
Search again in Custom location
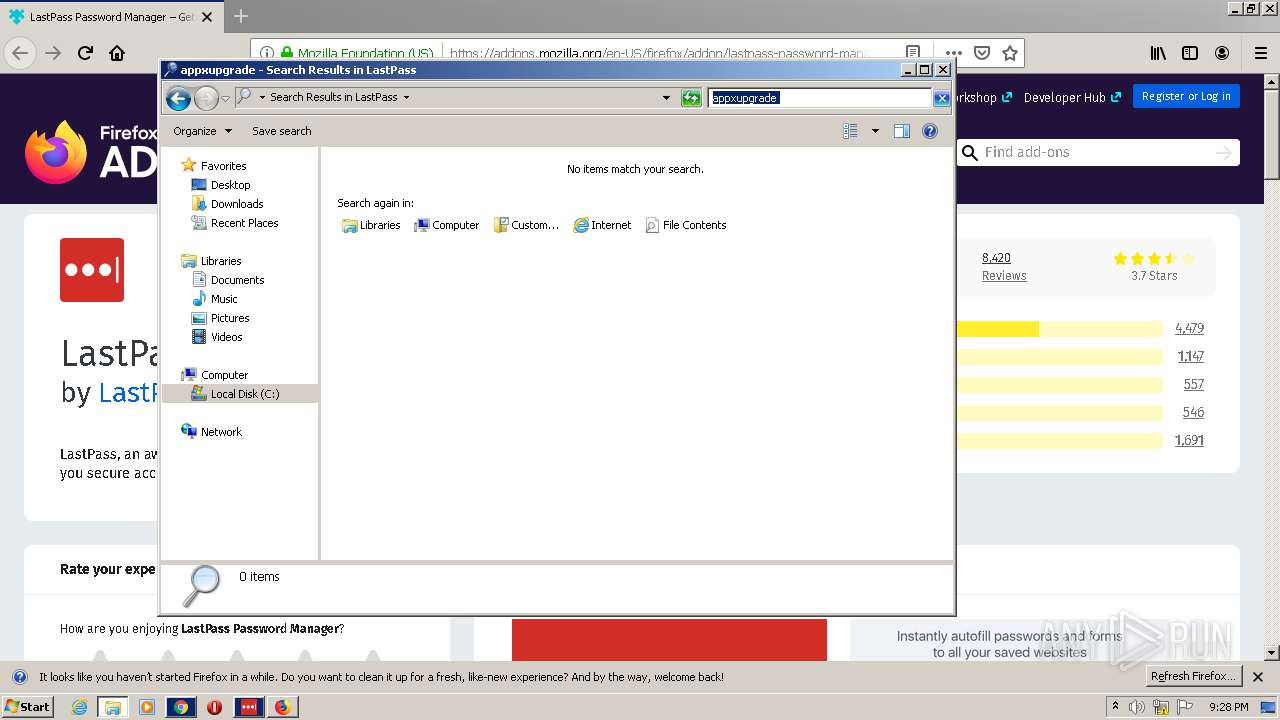(526, 225)
